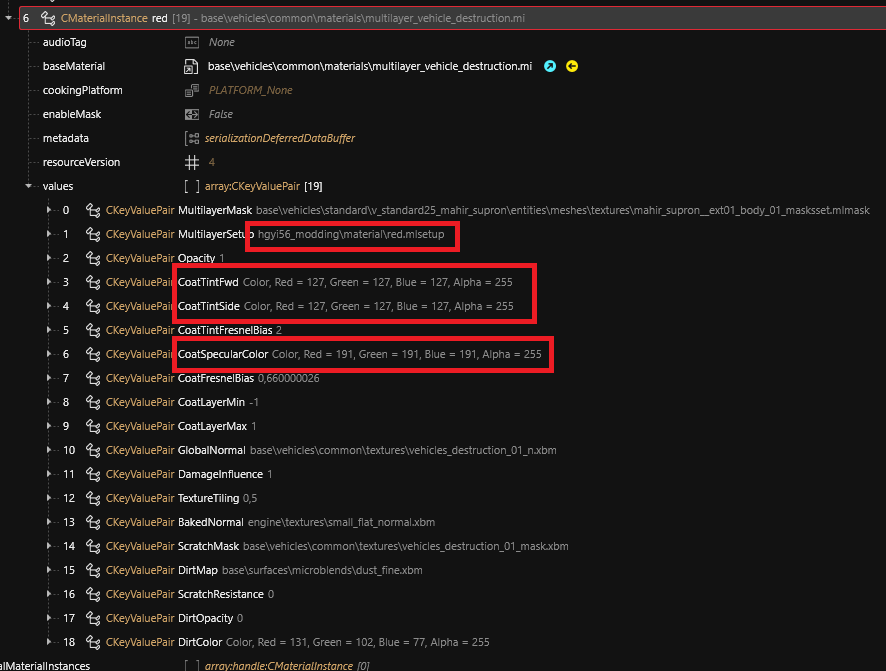Expand the CoatTintFwd key value pair

pyautogui.click(x=47, y=282)
